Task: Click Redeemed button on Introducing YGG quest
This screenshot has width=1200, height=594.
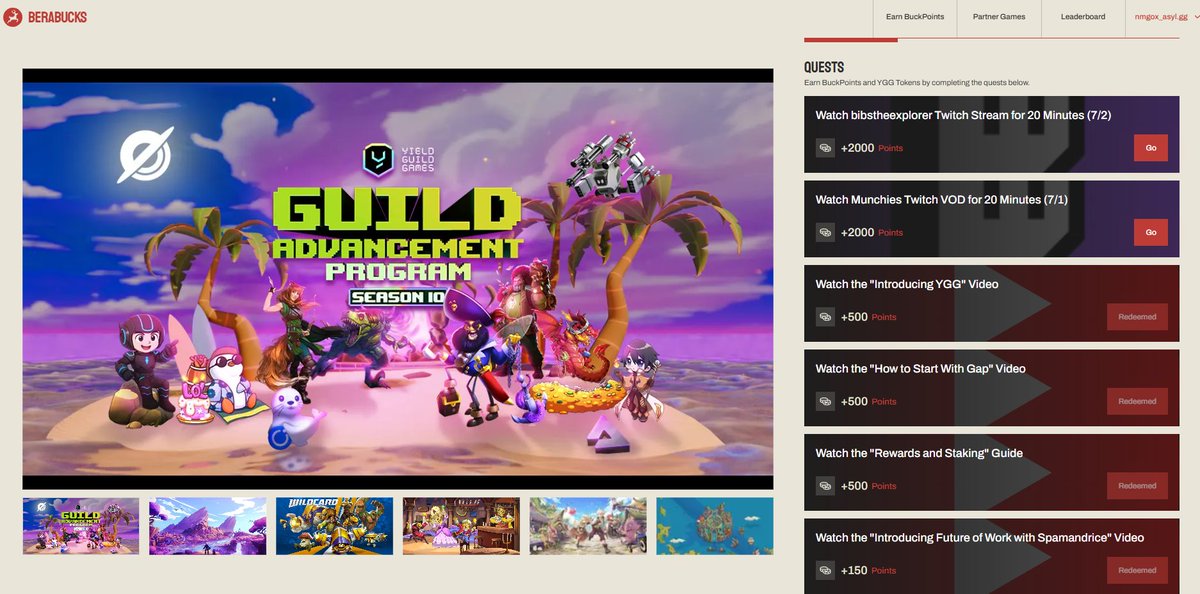Action: (1137, 317)
